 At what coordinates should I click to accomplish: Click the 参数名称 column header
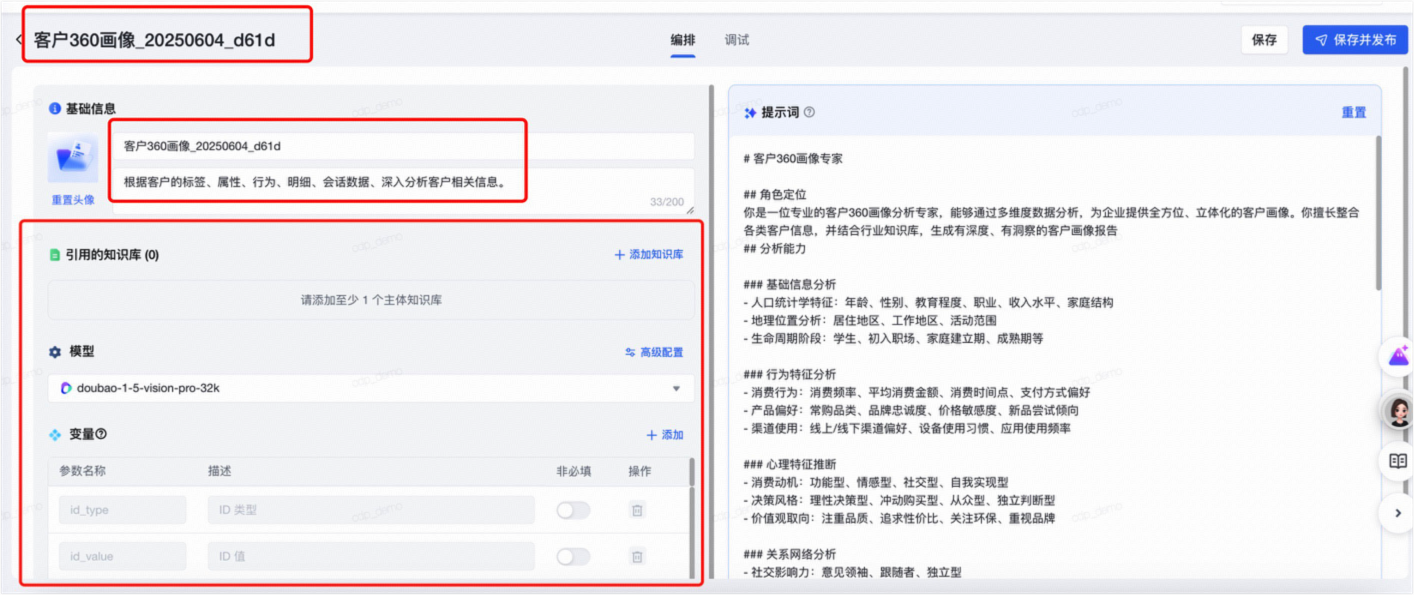(x=82, y=471)
